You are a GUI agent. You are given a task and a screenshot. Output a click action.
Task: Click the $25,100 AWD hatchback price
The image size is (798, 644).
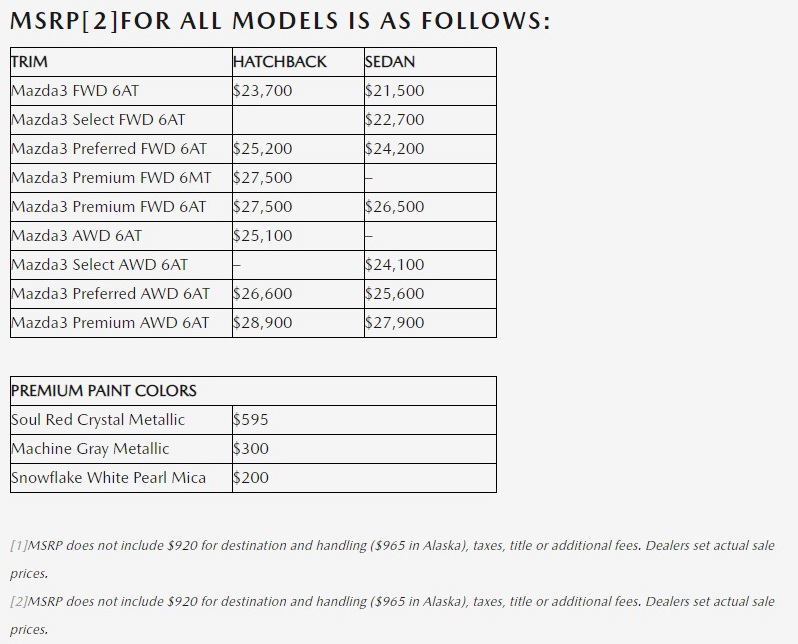[263, 236]
